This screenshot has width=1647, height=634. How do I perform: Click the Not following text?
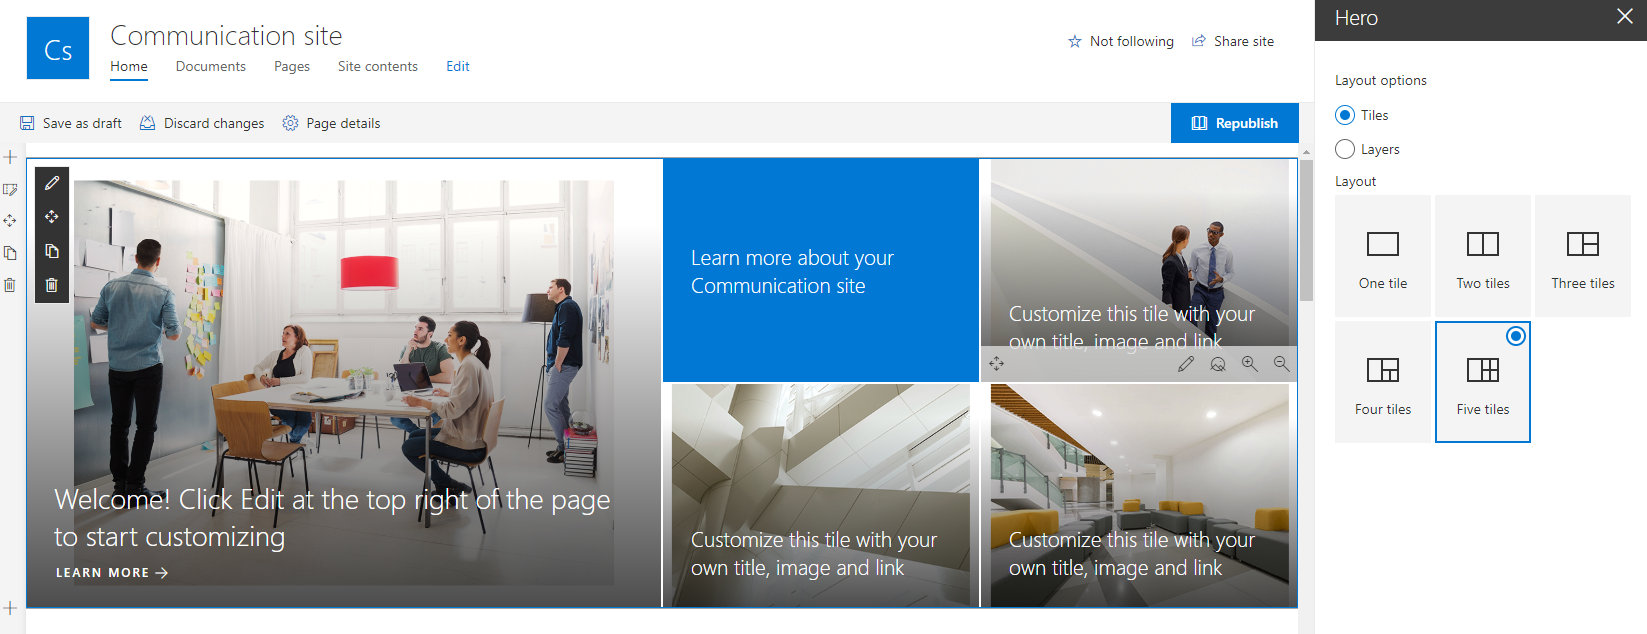tap(1132, 41)
